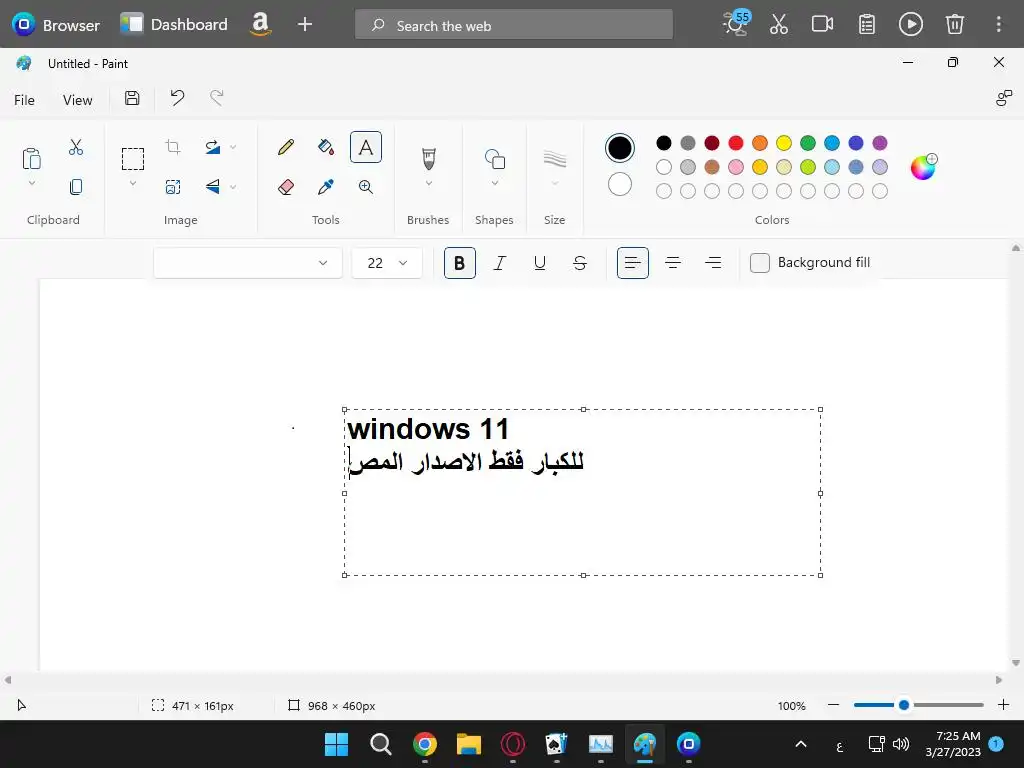Set text alignment to center
This screenshot has height=768, width=1024.
click(673, 263)
